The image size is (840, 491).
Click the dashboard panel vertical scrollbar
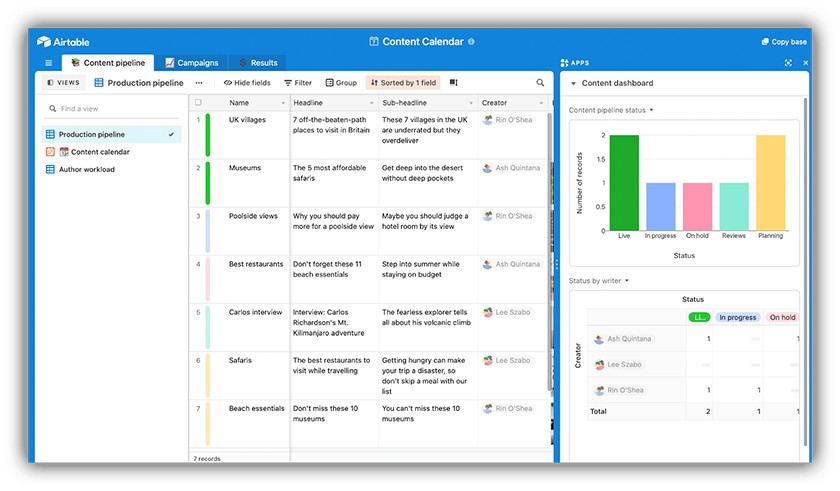[x=805, y=271]
